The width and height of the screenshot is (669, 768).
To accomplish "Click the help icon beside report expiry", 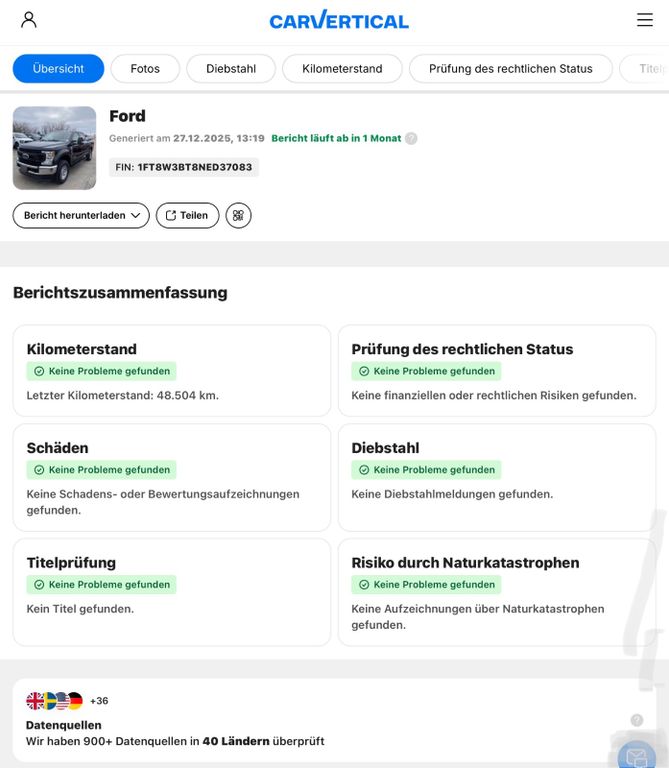I will (x=411, y=139).
